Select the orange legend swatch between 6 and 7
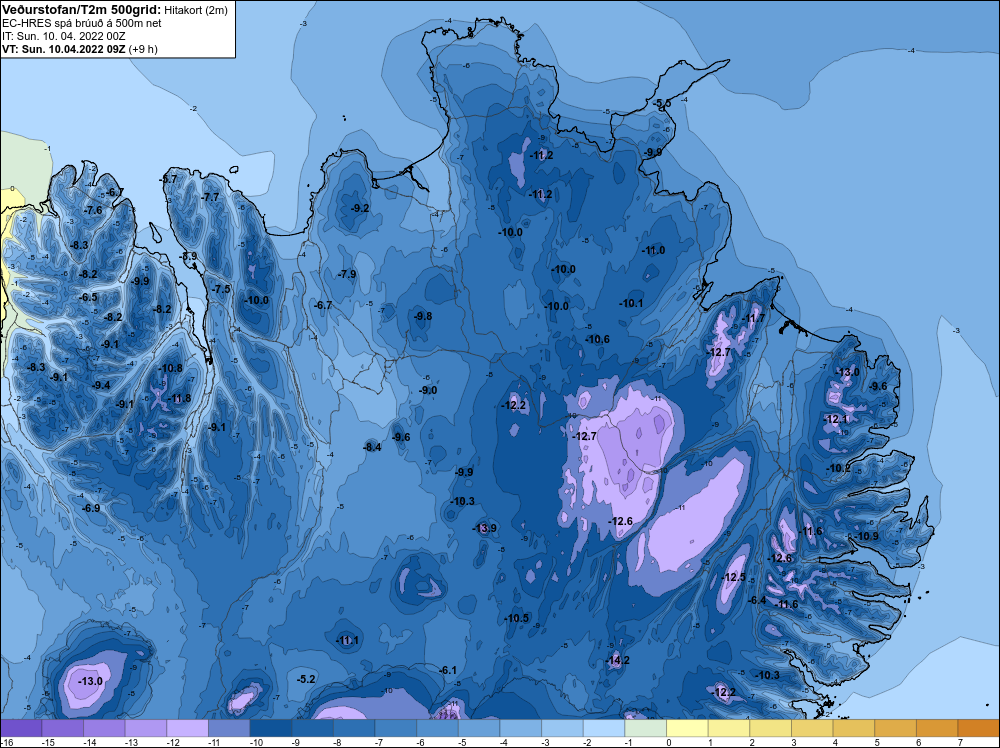The image size is (1000, 748). 937,728
